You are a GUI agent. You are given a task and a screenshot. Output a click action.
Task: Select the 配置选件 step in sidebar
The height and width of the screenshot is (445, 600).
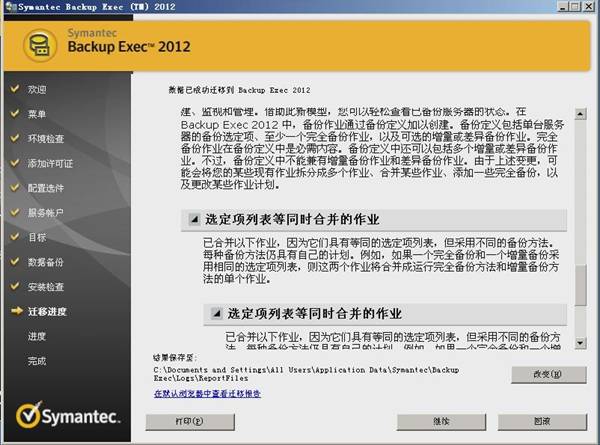point(46,188)
